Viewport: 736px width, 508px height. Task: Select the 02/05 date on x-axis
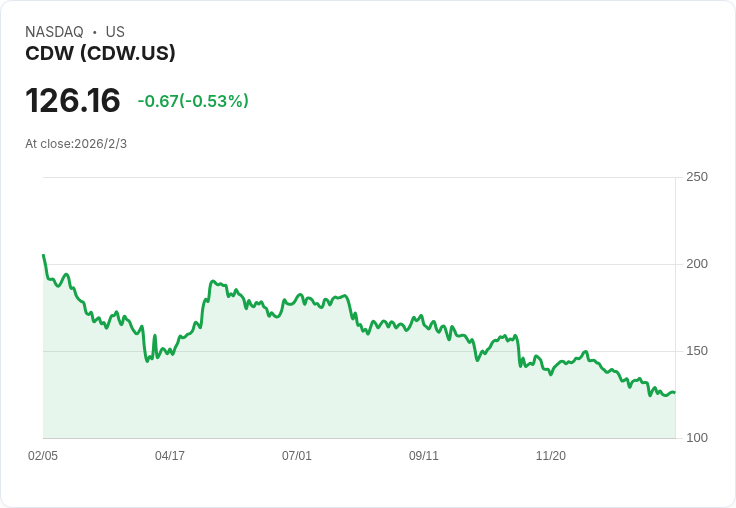(x=43, y=456)
